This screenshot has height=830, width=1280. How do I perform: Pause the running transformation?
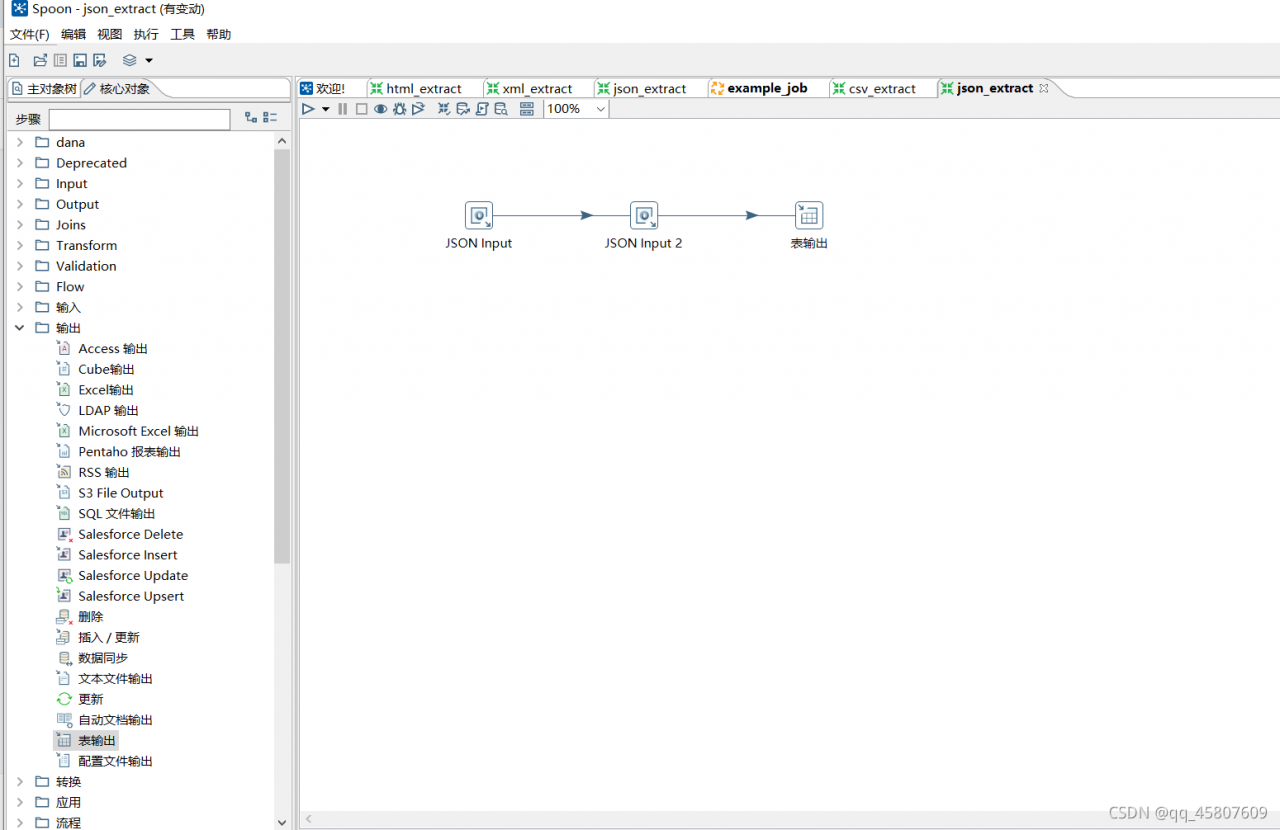pyautogui.click(x=343, y=109)
